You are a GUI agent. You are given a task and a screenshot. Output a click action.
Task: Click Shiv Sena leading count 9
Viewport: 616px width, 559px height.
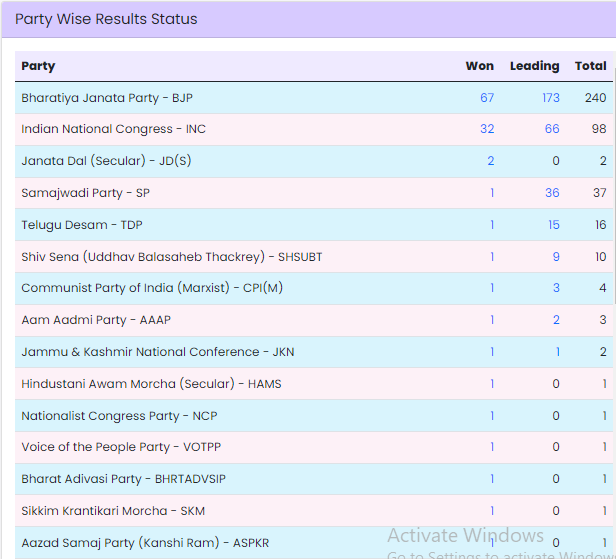(556, 257)
